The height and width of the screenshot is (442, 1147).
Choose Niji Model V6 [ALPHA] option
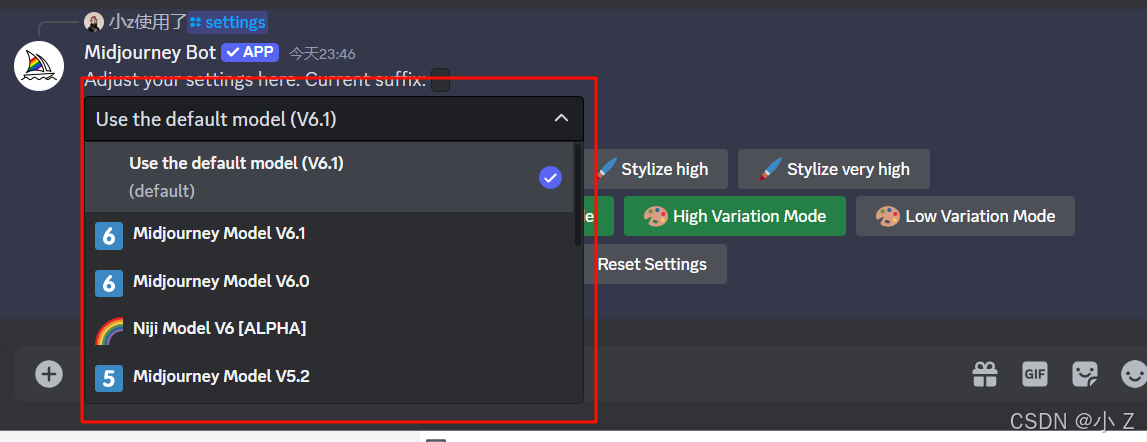[x=328, y=329]
